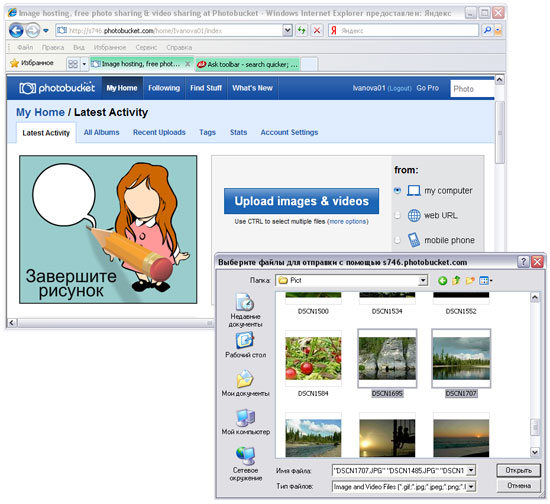Click the Завершите рисунок cartoon banner

tap(108, 229)
